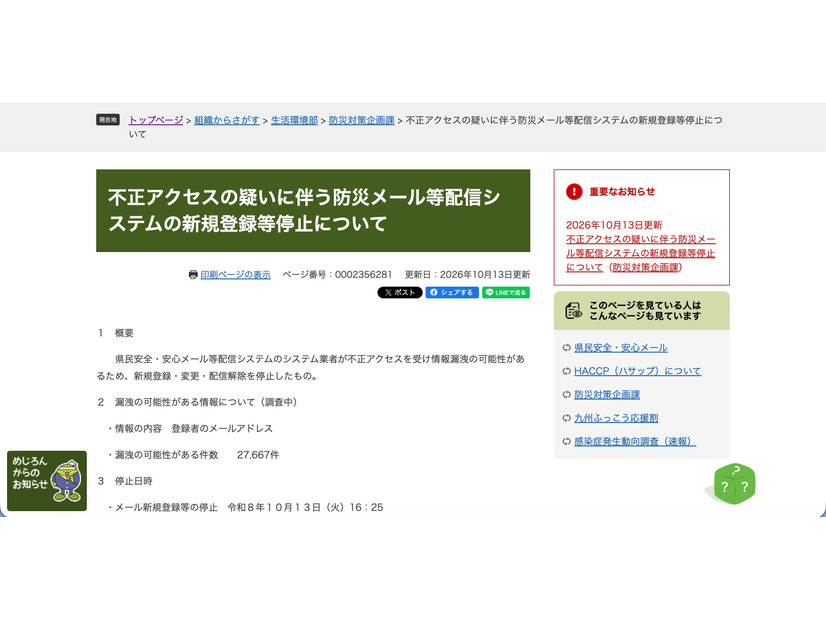Click the printer icon beside 印刷ページの表示

[x=193, y=274]
